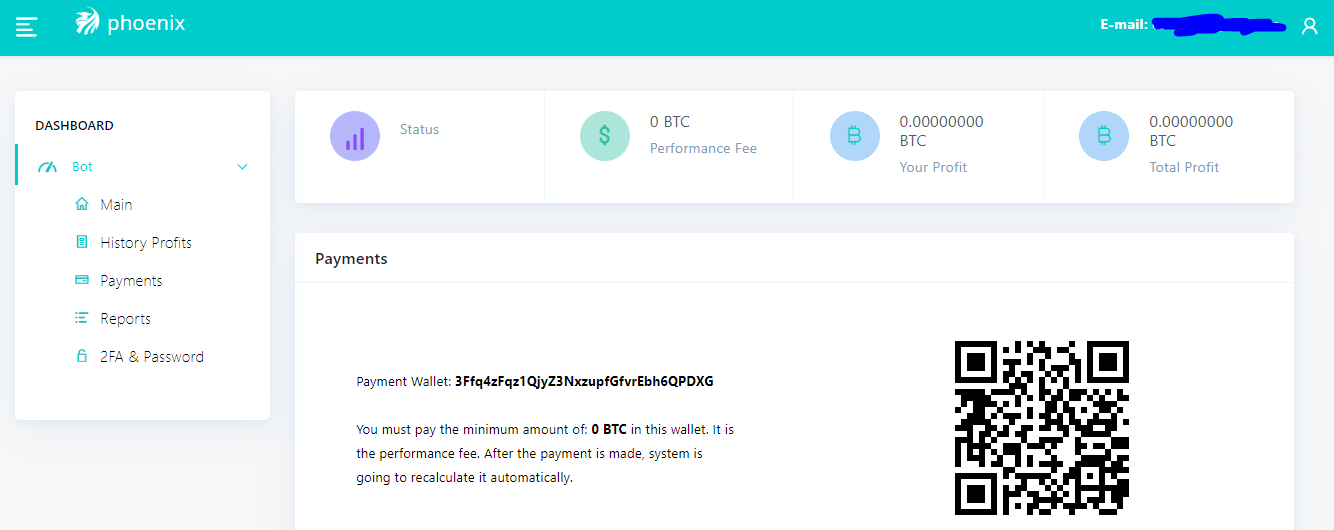Click the 0 BTC performance fee value
This screenshot has width=1334, height=530.
coord(670,121)
